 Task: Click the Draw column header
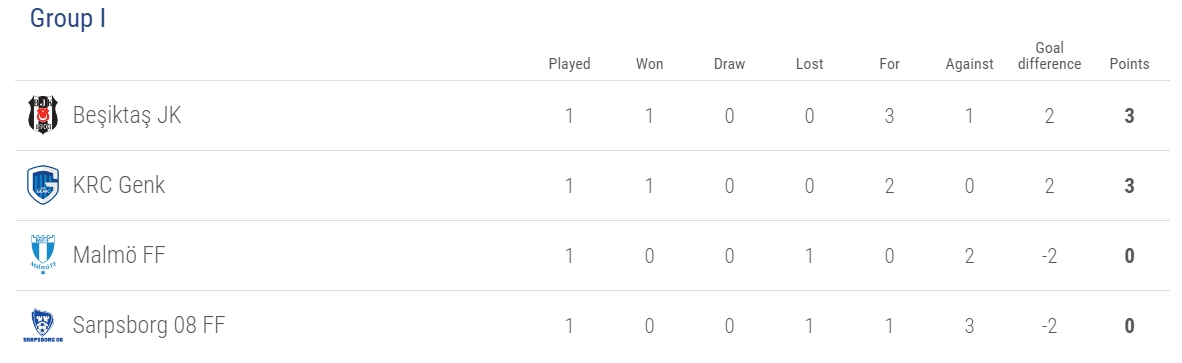(x=729, y=64)
